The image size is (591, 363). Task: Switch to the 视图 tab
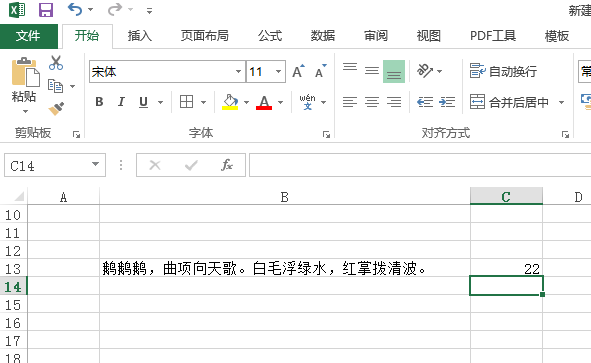point(429,36)
